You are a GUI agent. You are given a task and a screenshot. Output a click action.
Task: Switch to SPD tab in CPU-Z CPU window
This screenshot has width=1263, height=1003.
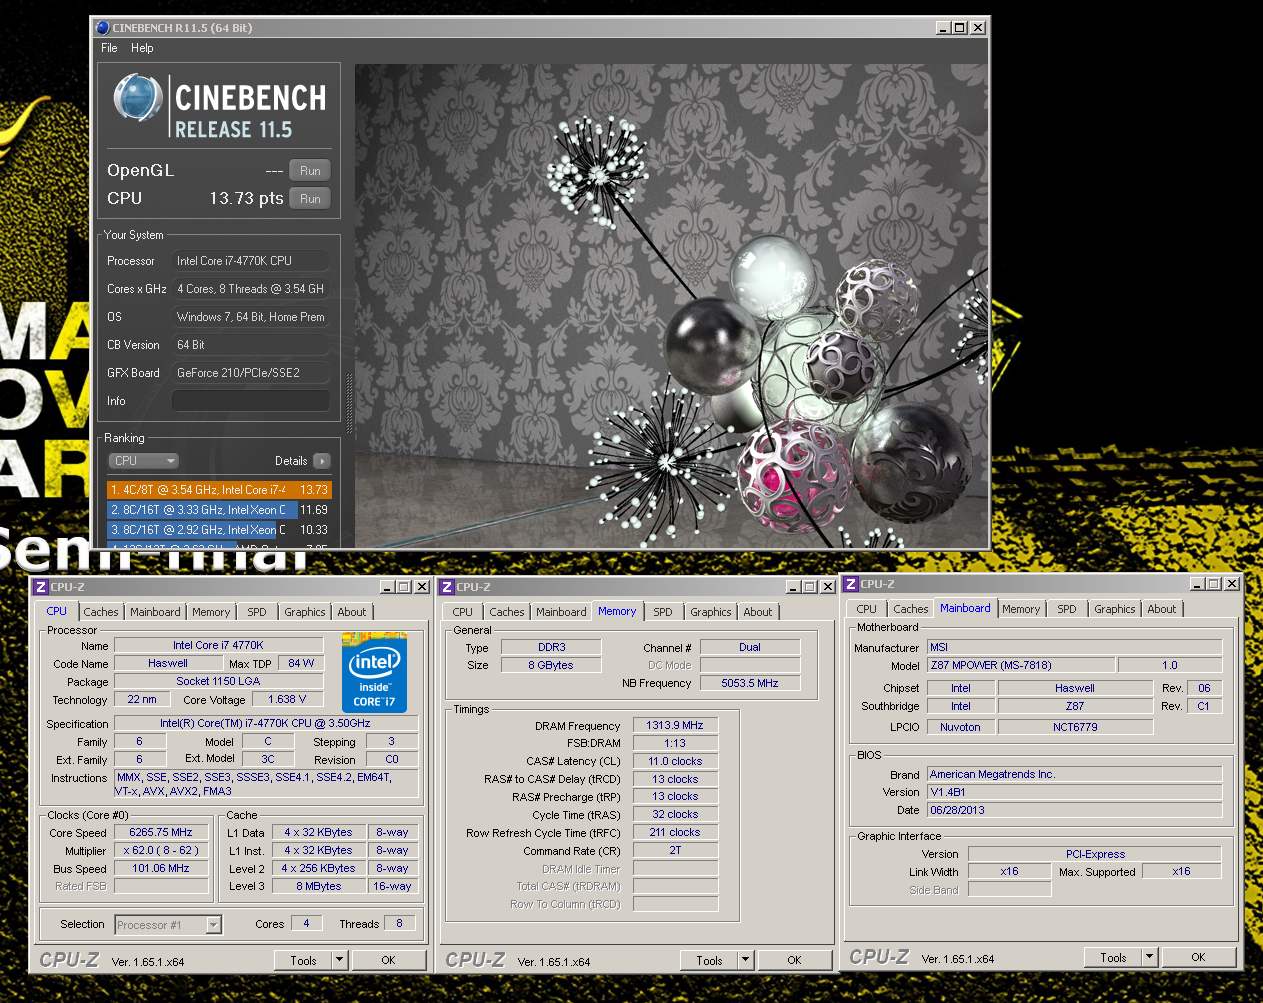point(257,612)
